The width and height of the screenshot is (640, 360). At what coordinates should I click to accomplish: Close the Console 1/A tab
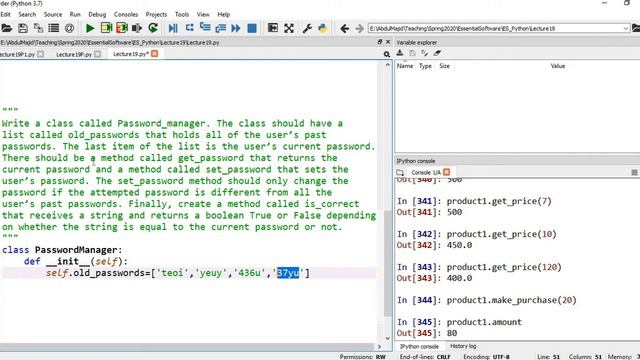pos(447,172)
